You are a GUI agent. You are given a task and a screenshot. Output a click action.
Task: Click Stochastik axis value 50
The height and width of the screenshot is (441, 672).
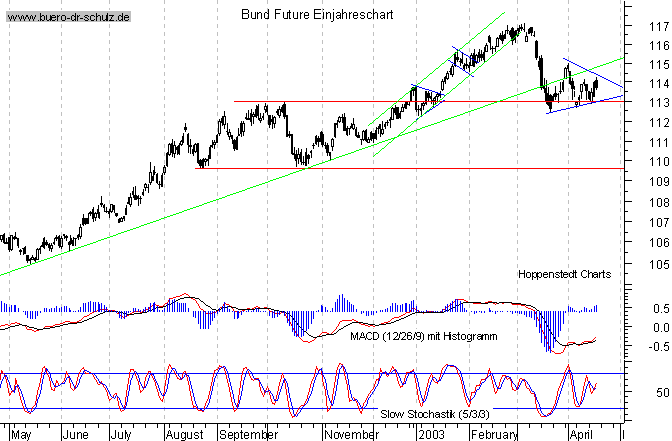[663, 393]
